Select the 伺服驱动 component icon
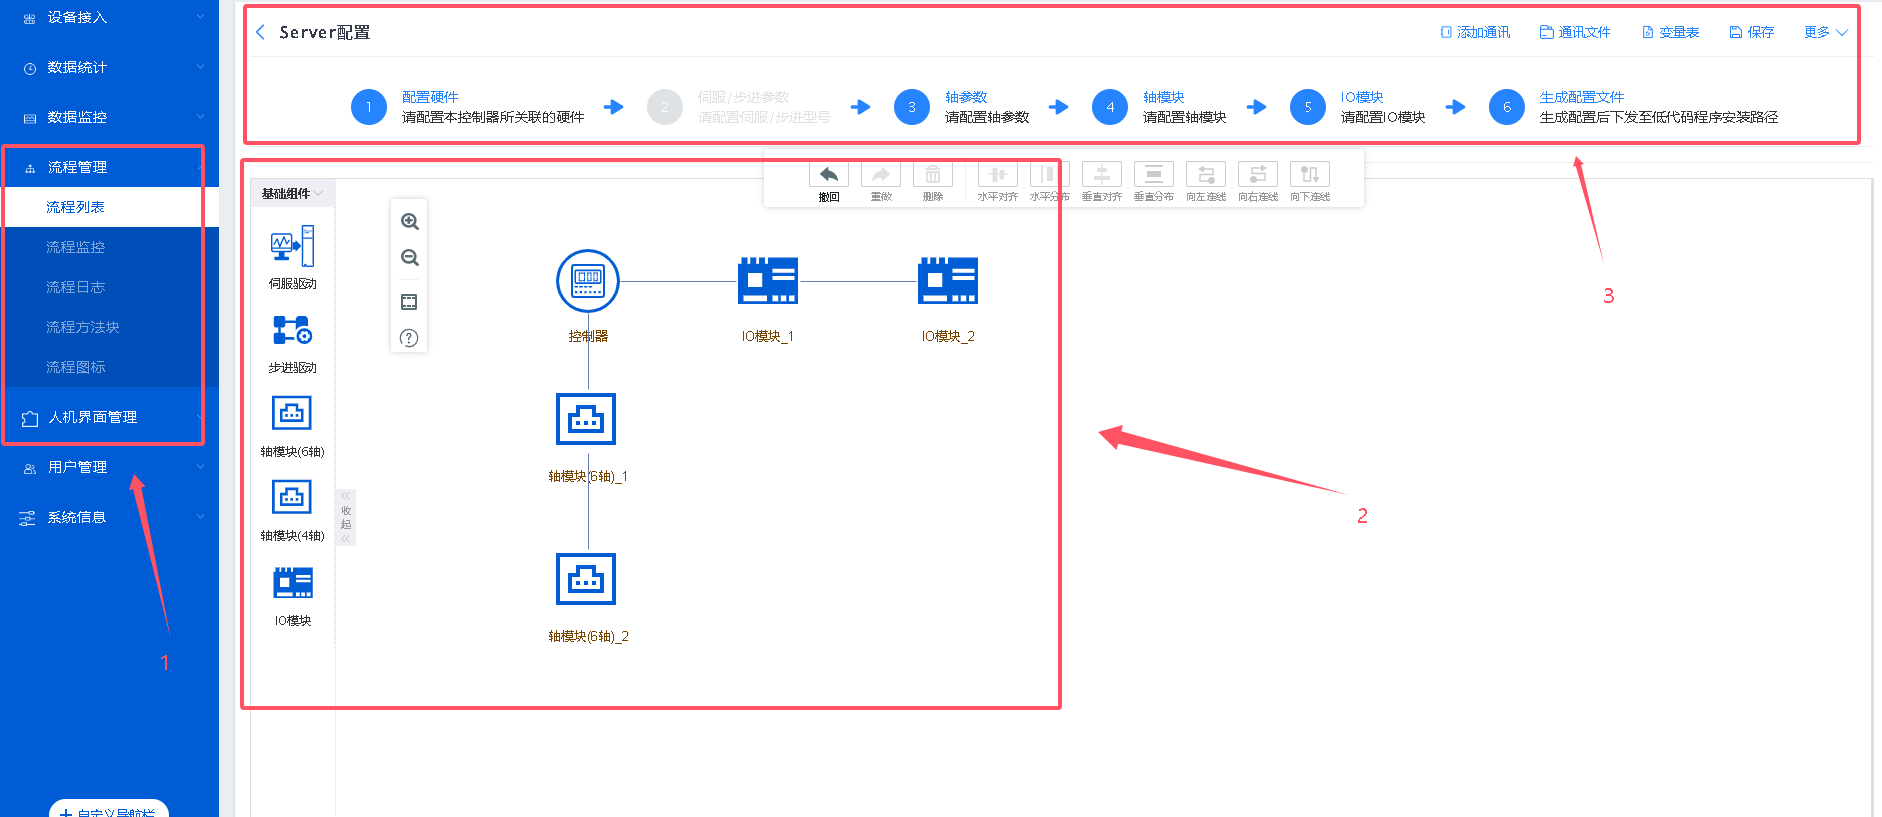The image size is (1882, 817). point(292,246)
